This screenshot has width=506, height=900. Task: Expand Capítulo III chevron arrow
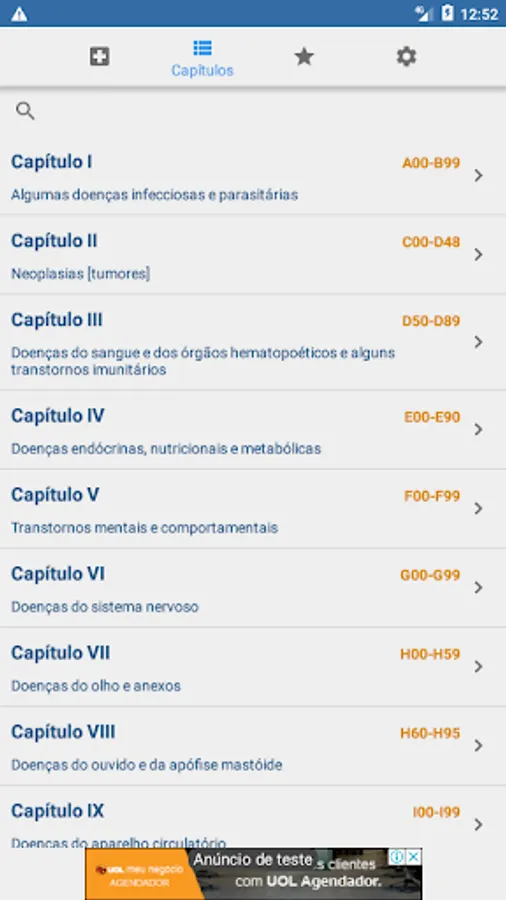click(x=478, y=342)
